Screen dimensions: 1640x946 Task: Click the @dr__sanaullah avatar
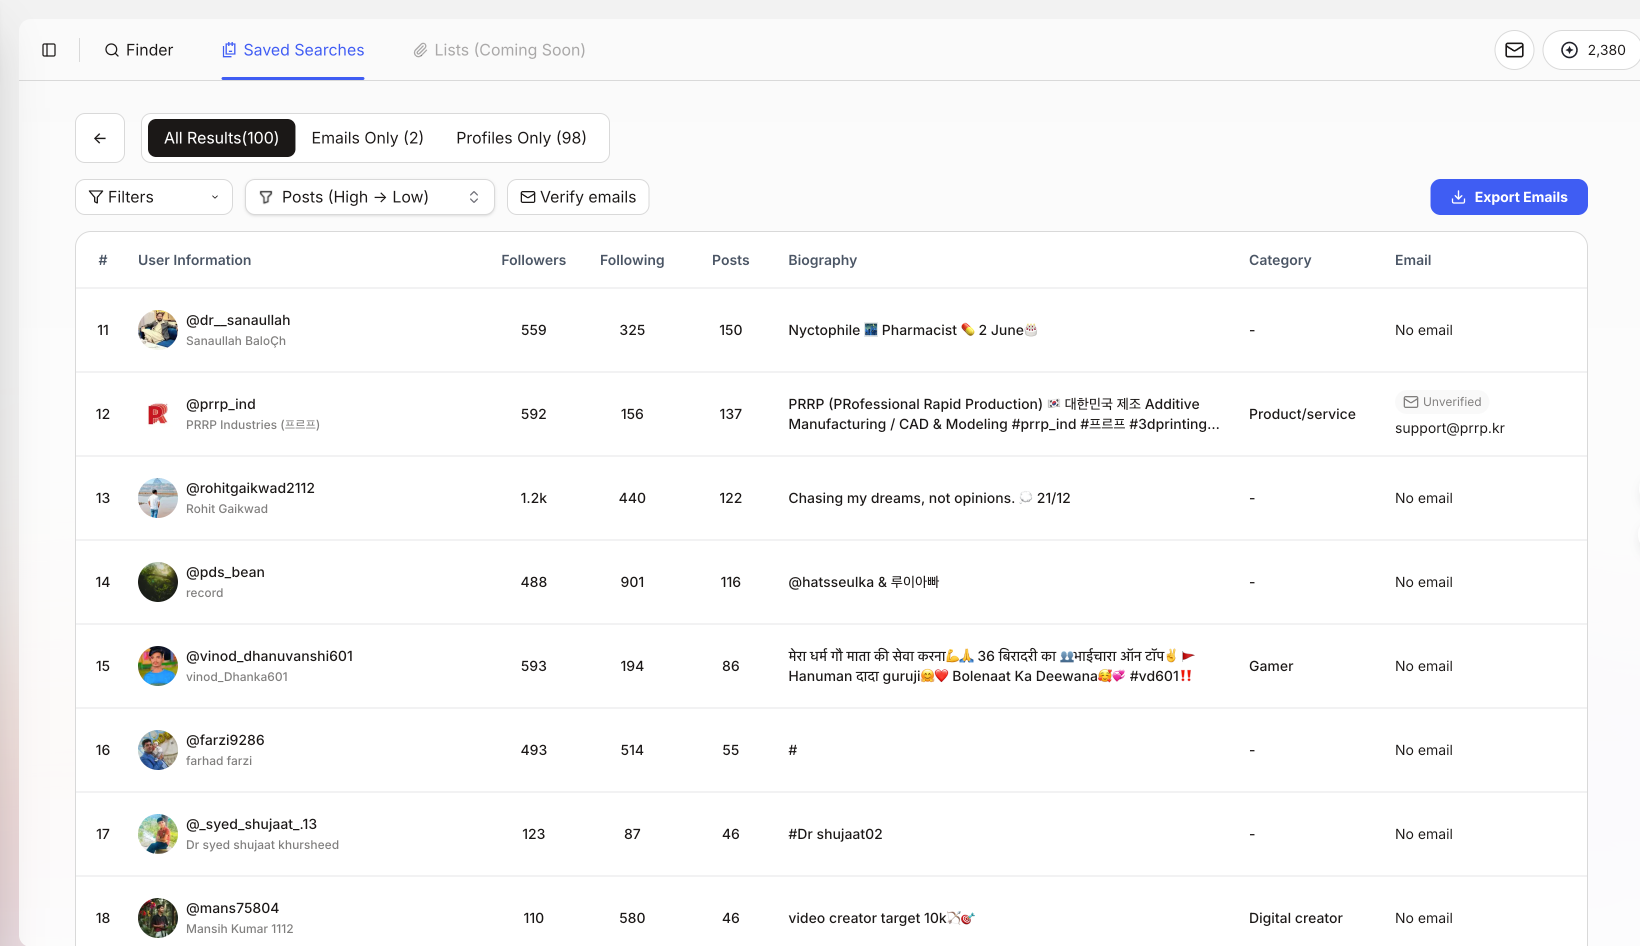(158, 330)
